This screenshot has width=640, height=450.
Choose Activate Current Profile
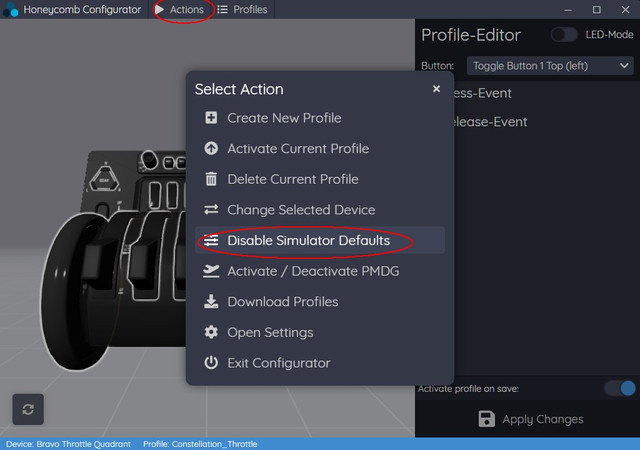pos(320,148)
